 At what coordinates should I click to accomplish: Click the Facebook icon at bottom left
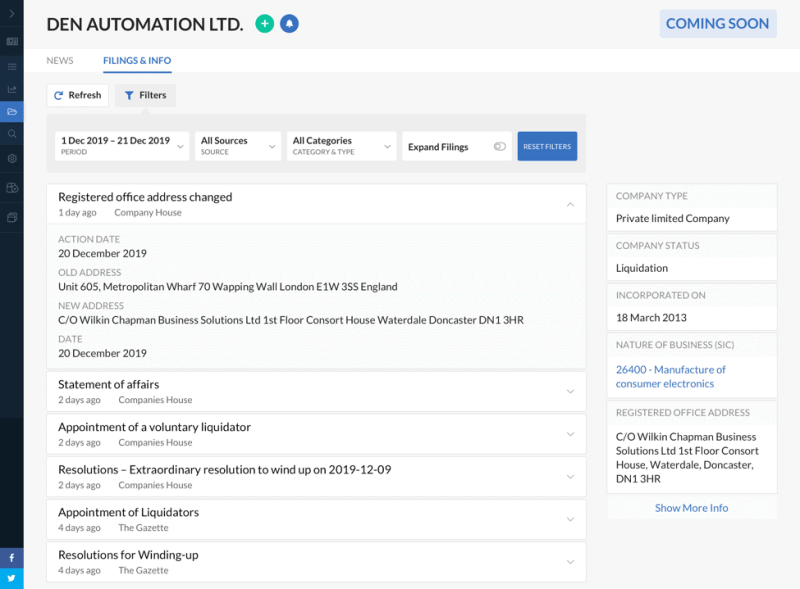point(10,558)
